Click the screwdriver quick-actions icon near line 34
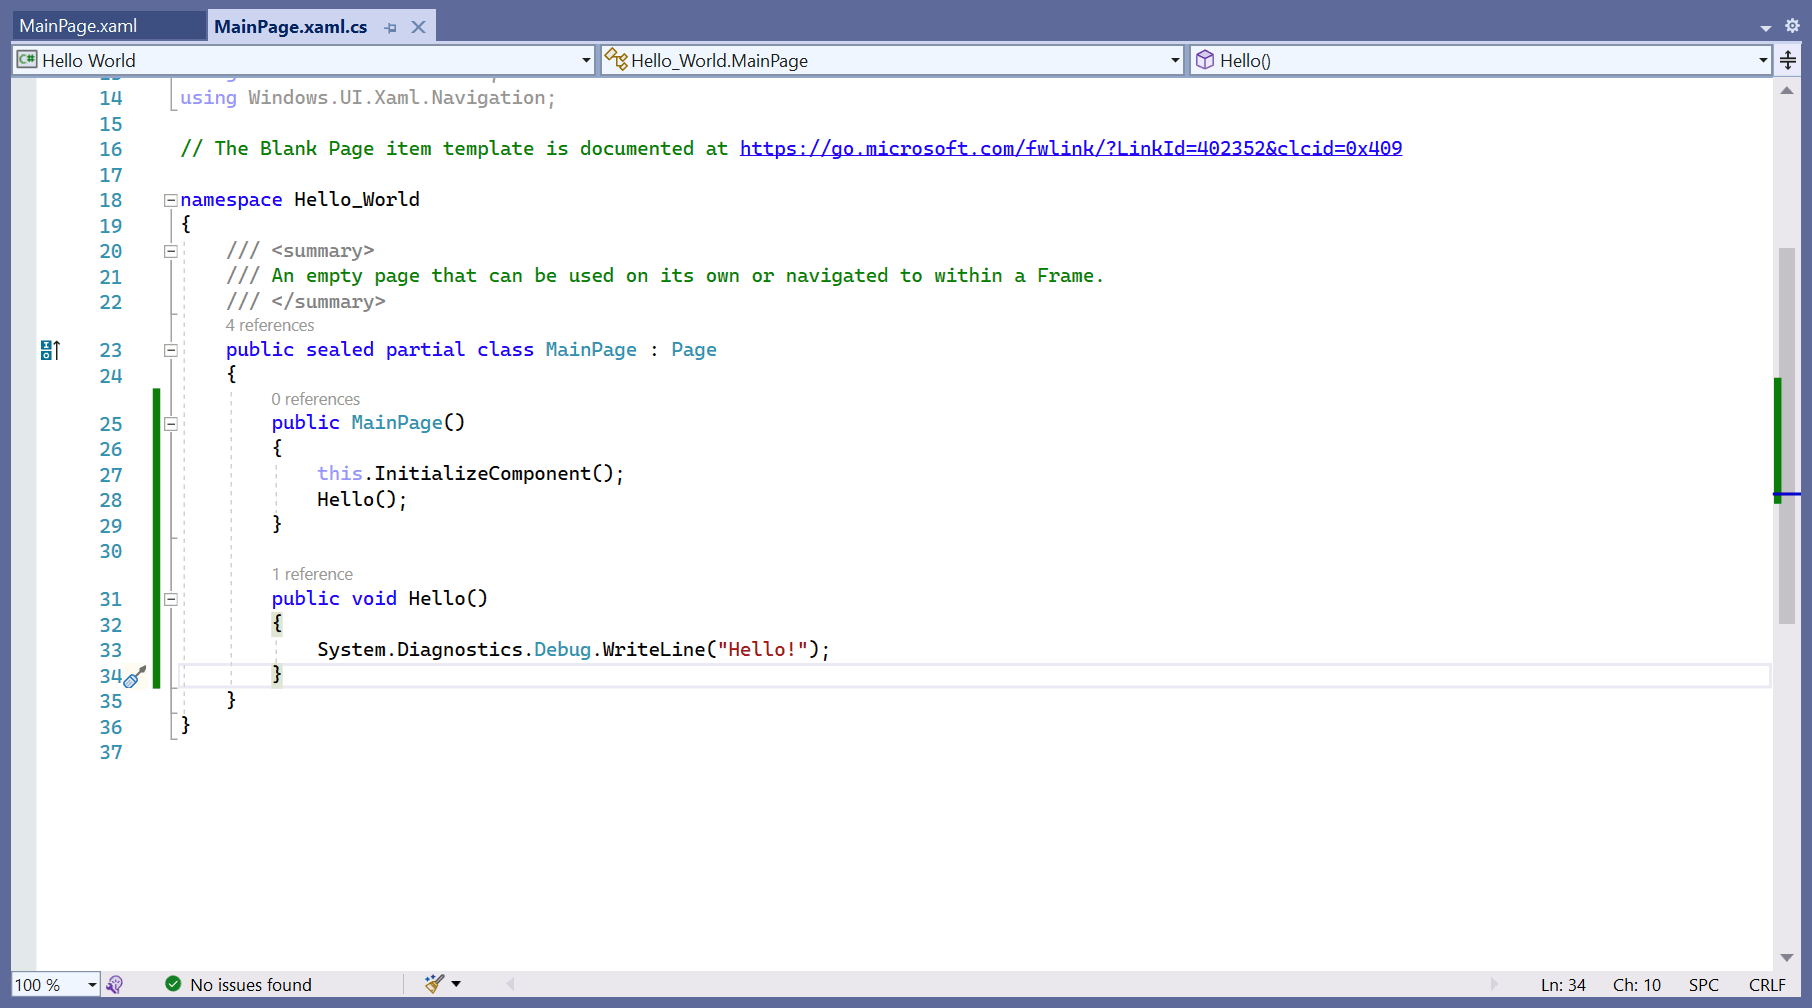The image size is (1812, 1008). (x=135, y=677)
